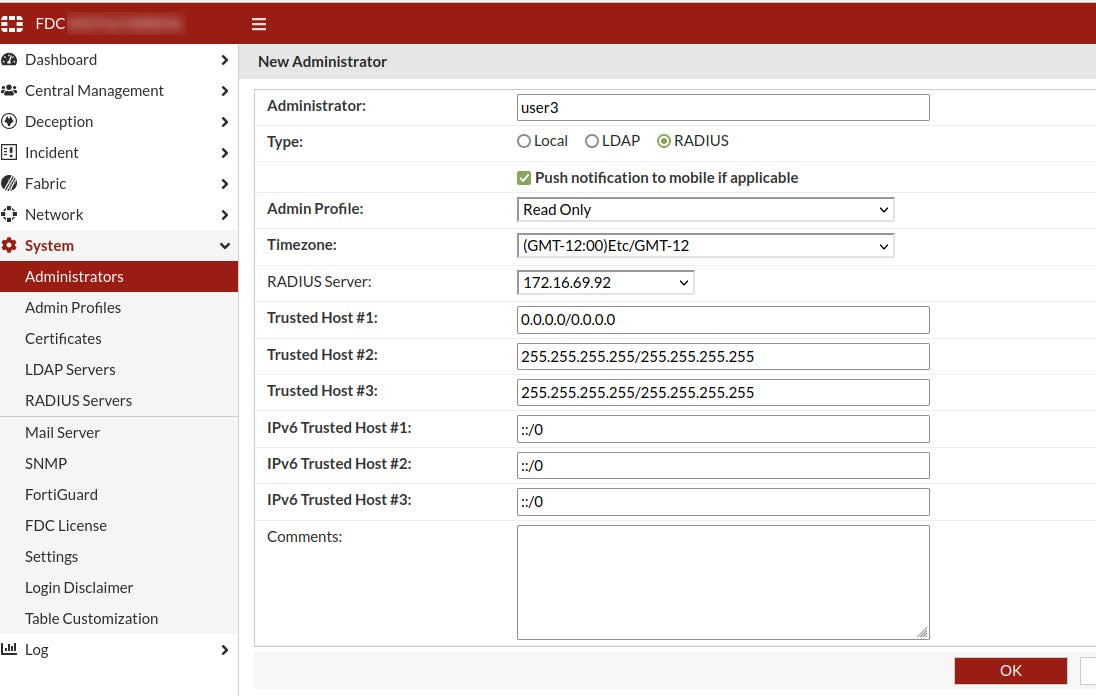Toggle the hamburger menu icon
The width and height of the screenshot is (1096, 696).
pyautogui.click(x=259, y=24)
